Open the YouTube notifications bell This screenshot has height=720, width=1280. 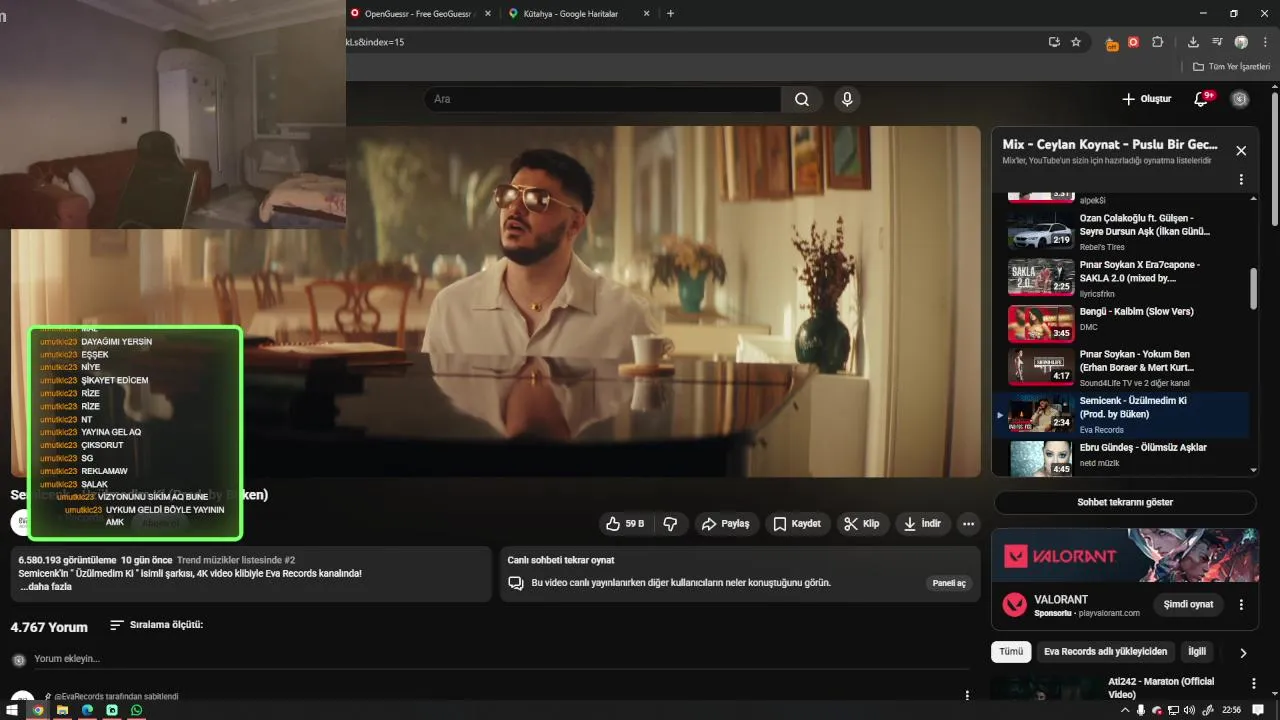1201,99
